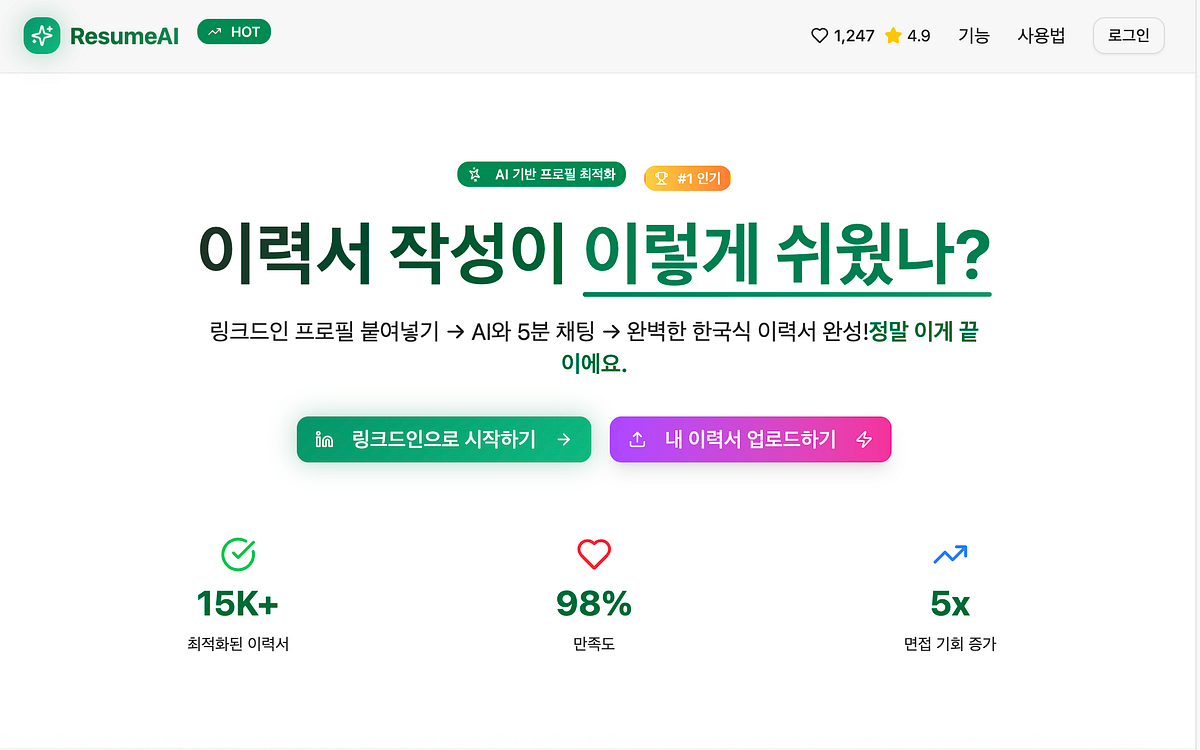Click the 로그인 button
The image size is (1200, 750).
[x=1128, y=34]
